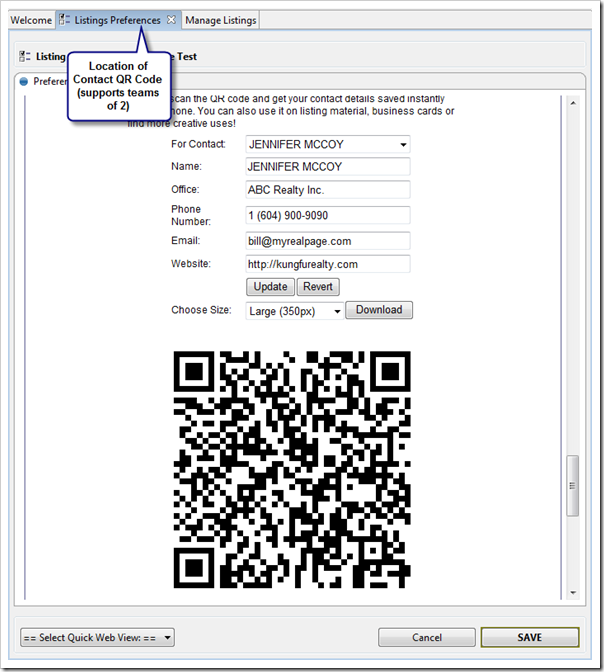604x672 pixels.
Task: Click the scrollbar up arrow
Action: 573,103
